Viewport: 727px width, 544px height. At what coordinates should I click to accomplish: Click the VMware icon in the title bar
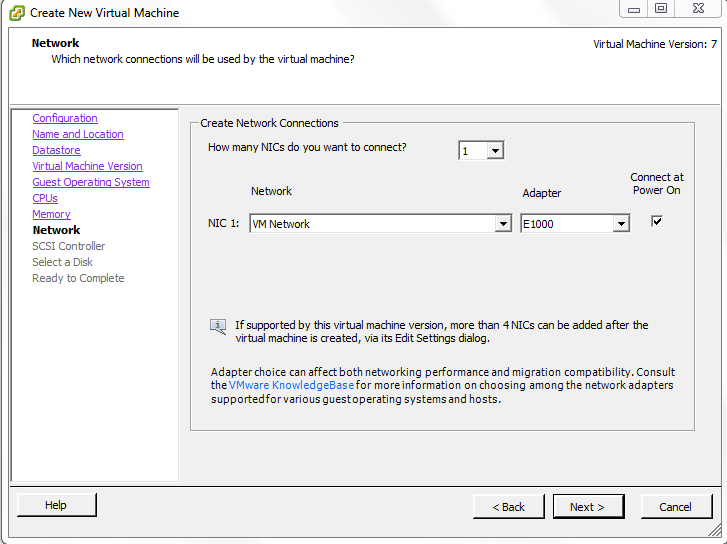(x=14, y=12)
